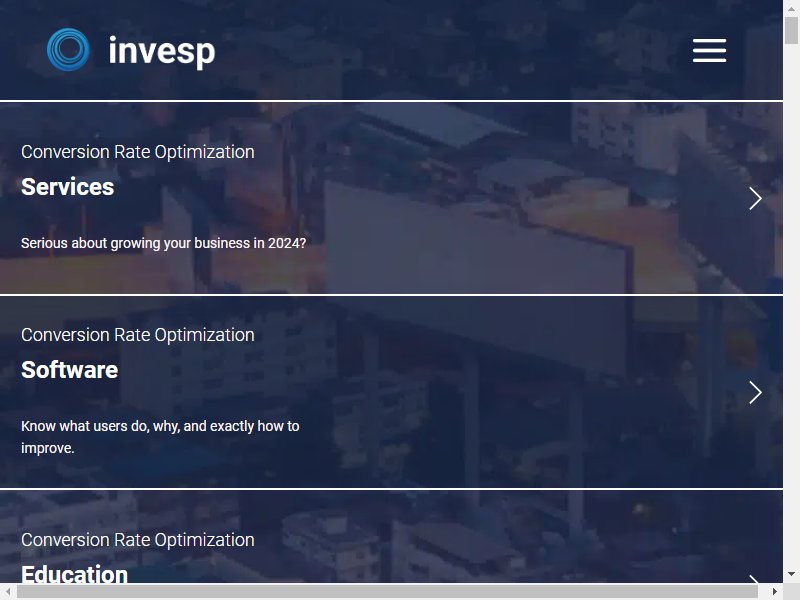Click 'Conversion Rate Optimization' label above Services

(138, 152)
